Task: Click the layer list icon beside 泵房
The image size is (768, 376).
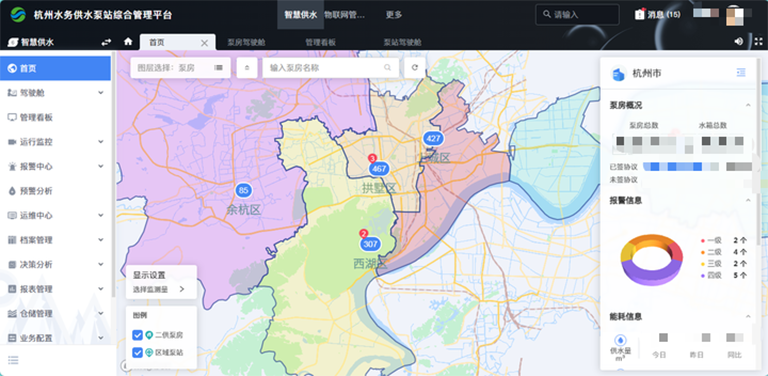Action: coord(218,68)
